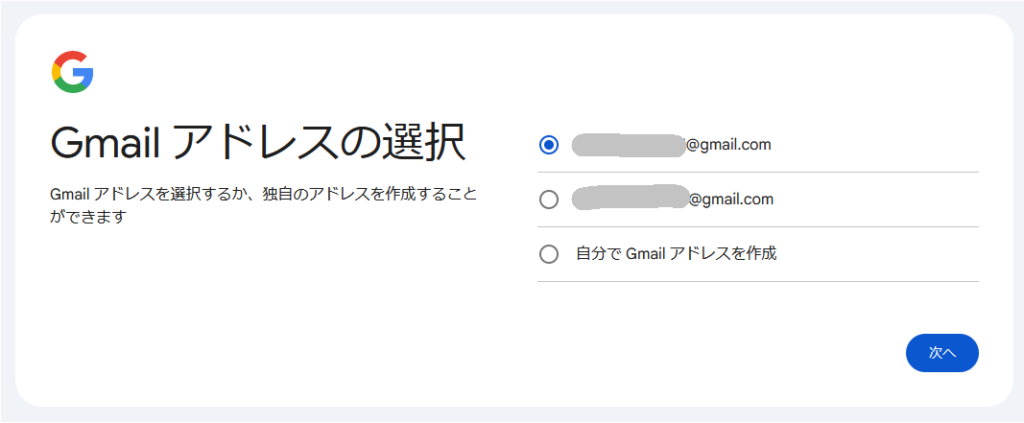This screenshot has width=1024, height=423.
Task: Click the second option's @gmail.com text
Action: pos(731,199)
